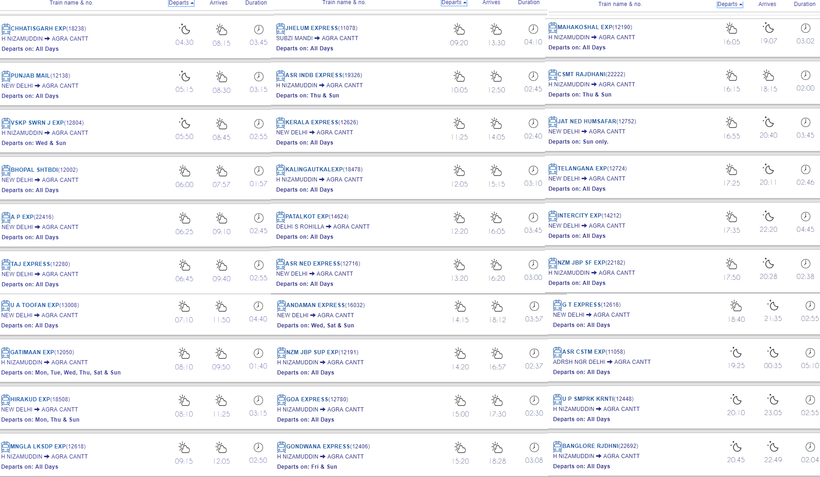This screenshot has width=820, height=477.
Task: Click the Arrives header in the left column
Action: tap(218, 3)
